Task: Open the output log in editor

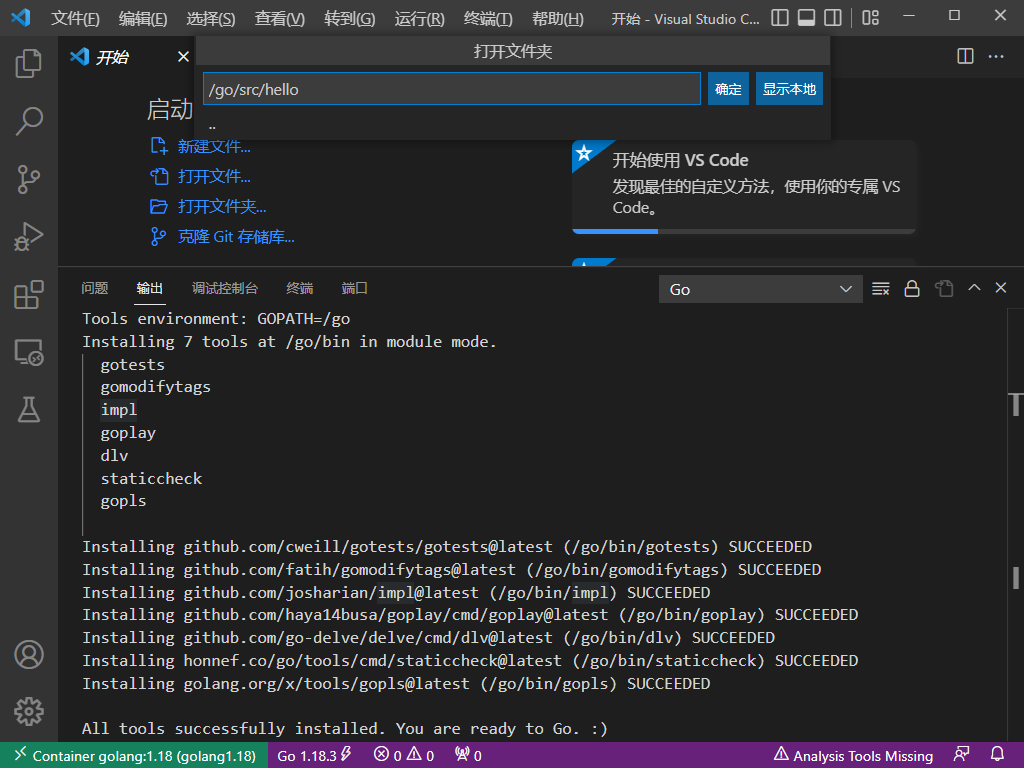Action: coord(944,289)
